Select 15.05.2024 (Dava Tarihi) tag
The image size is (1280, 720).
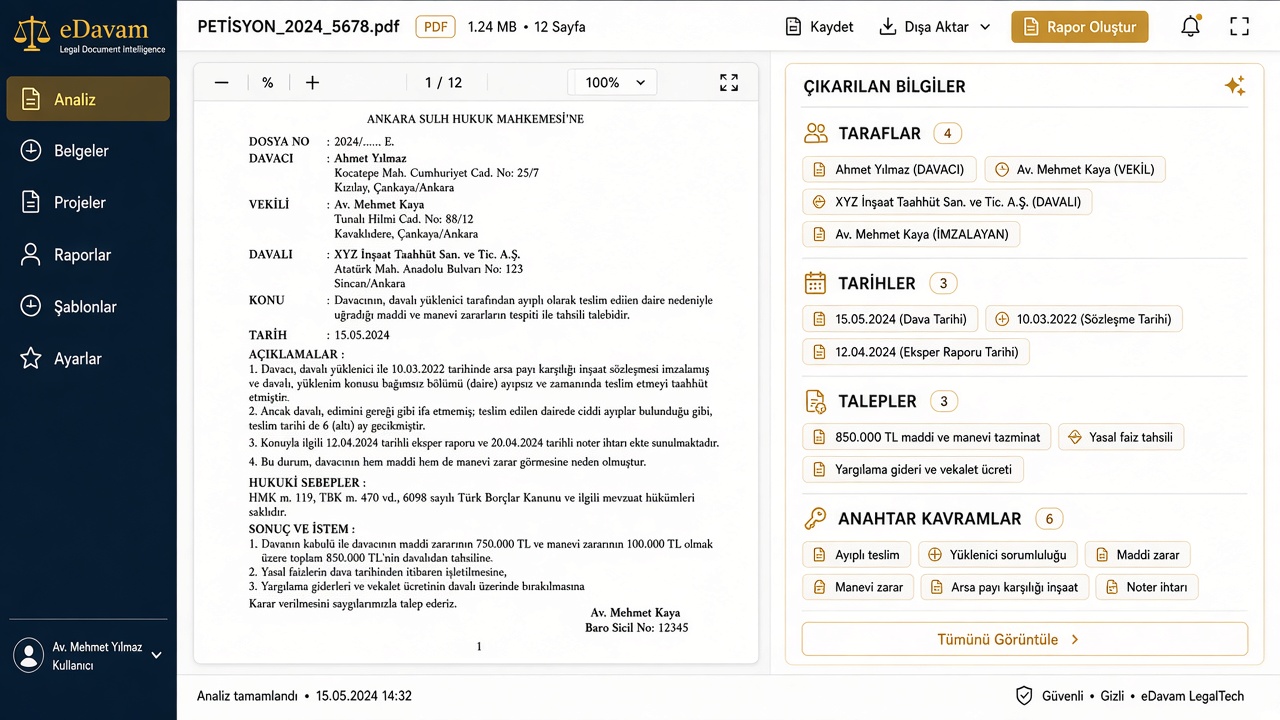coord(890,320)
